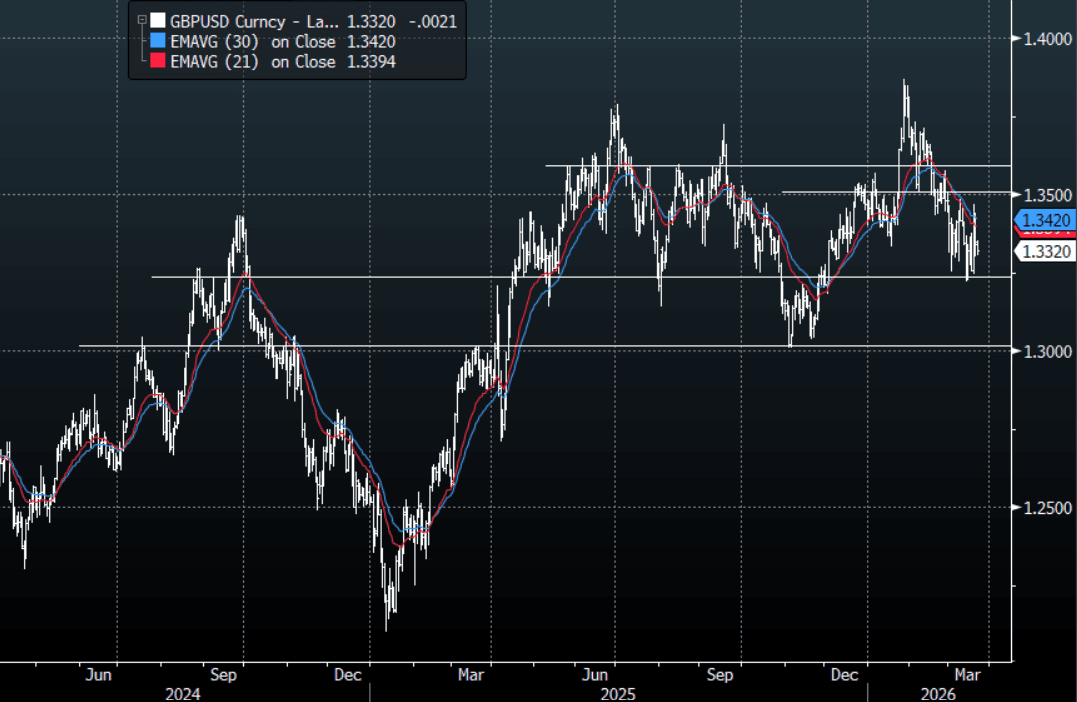
Task: Open the blue EMAVG (30) color swatch
Action: (x=158, y=41)
